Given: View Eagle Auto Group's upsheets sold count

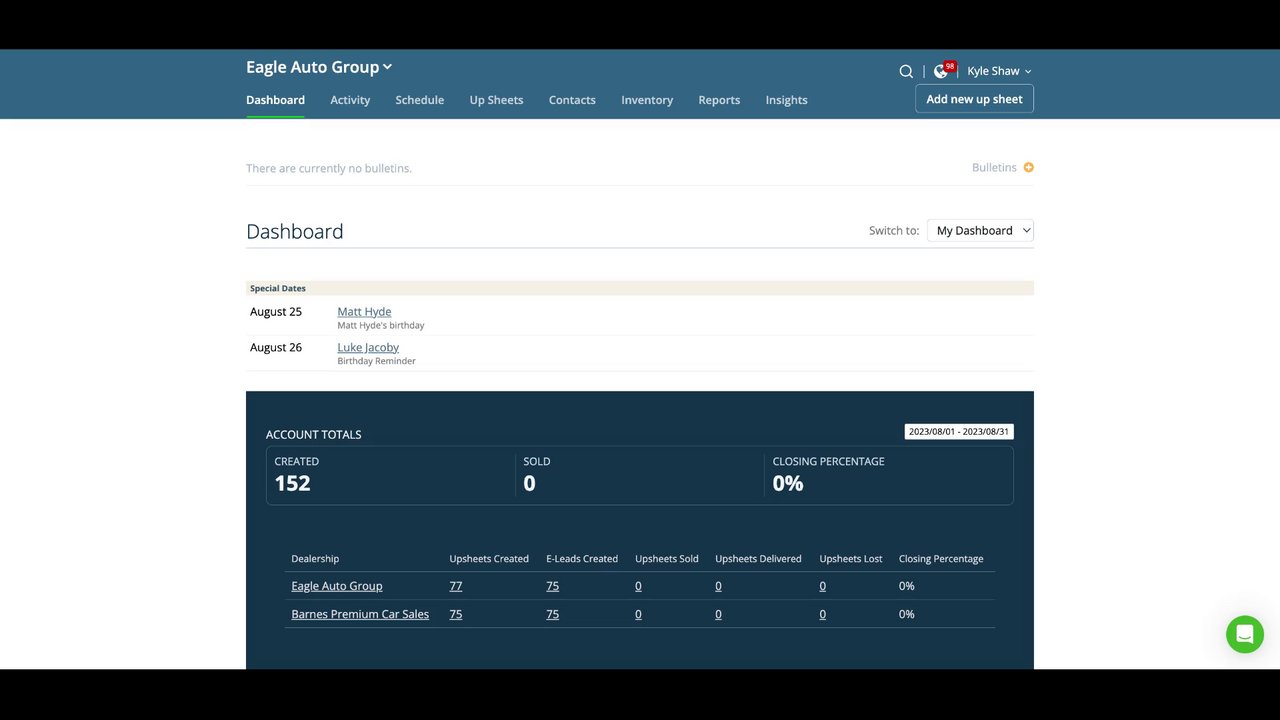Looking at the screenshot, I should tap(638, 586).
